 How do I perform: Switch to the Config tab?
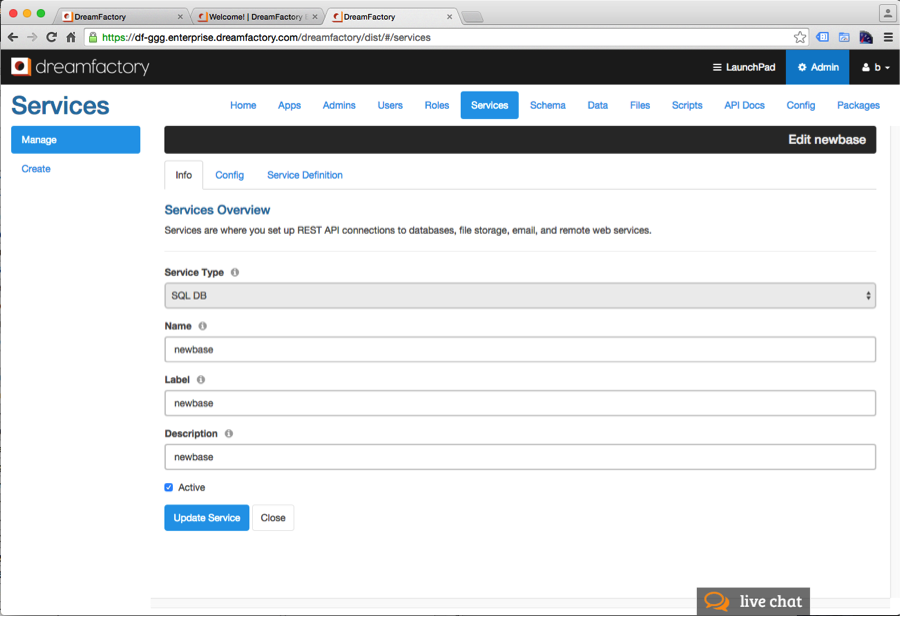(x=229, y=175)
